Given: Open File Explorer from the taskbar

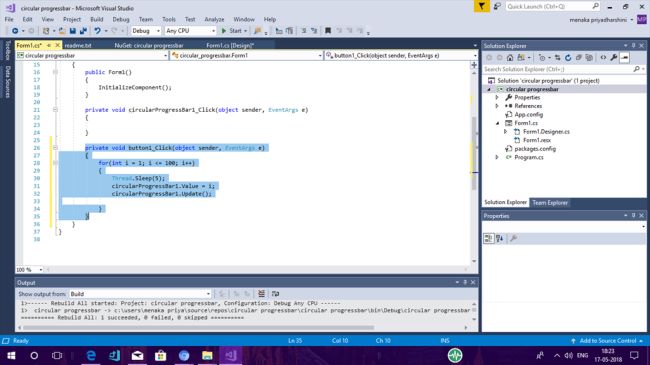Looking at the screenshot, I should pos(207,355).
